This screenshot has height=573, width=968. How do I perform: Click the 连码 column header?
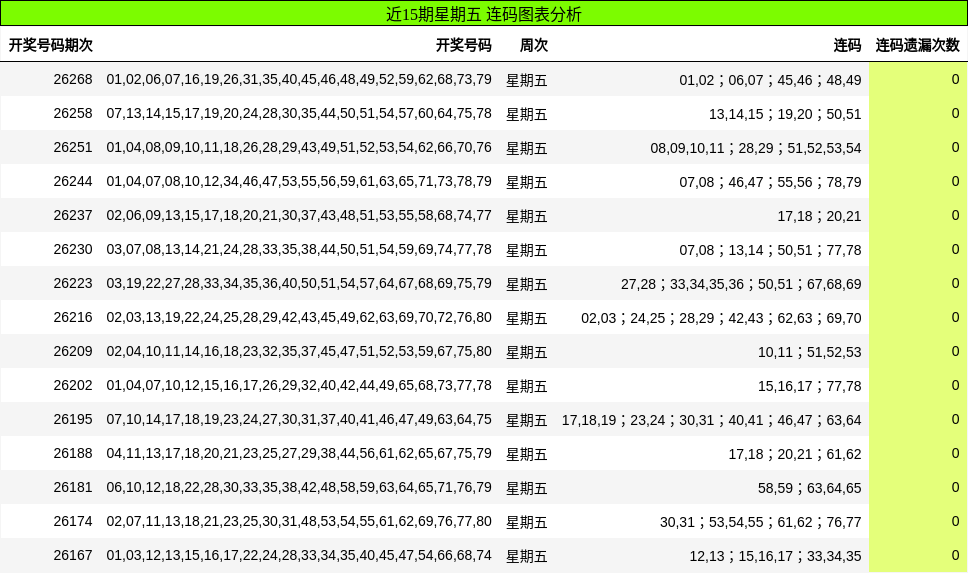point(847,45)
